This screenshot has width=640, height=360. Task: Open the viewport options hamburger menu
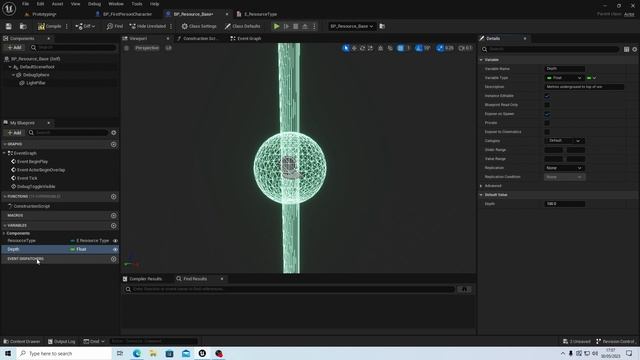(127, 48)
